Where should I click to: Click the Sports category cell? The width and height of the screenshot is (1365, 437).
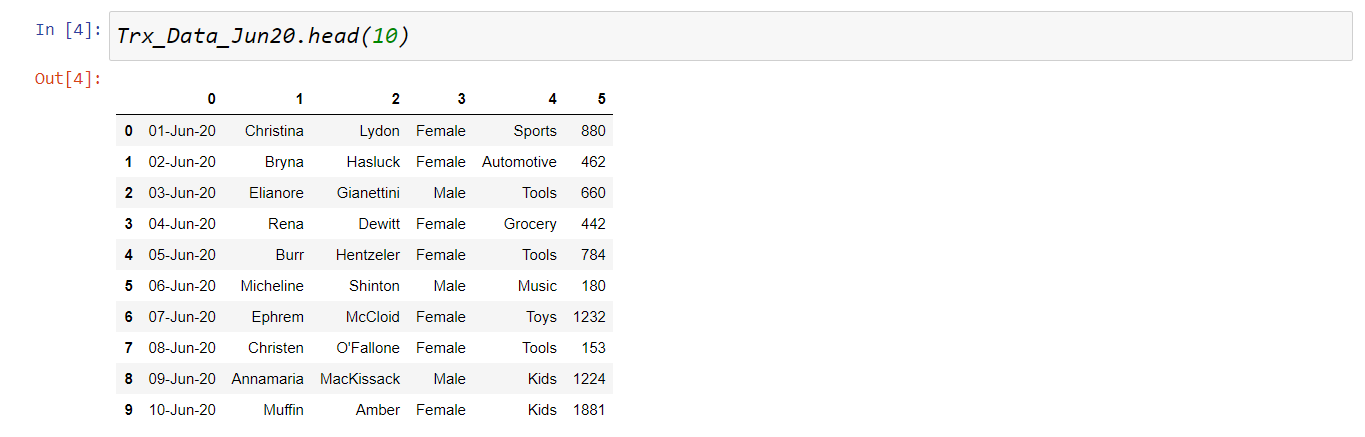coord(535,131)
